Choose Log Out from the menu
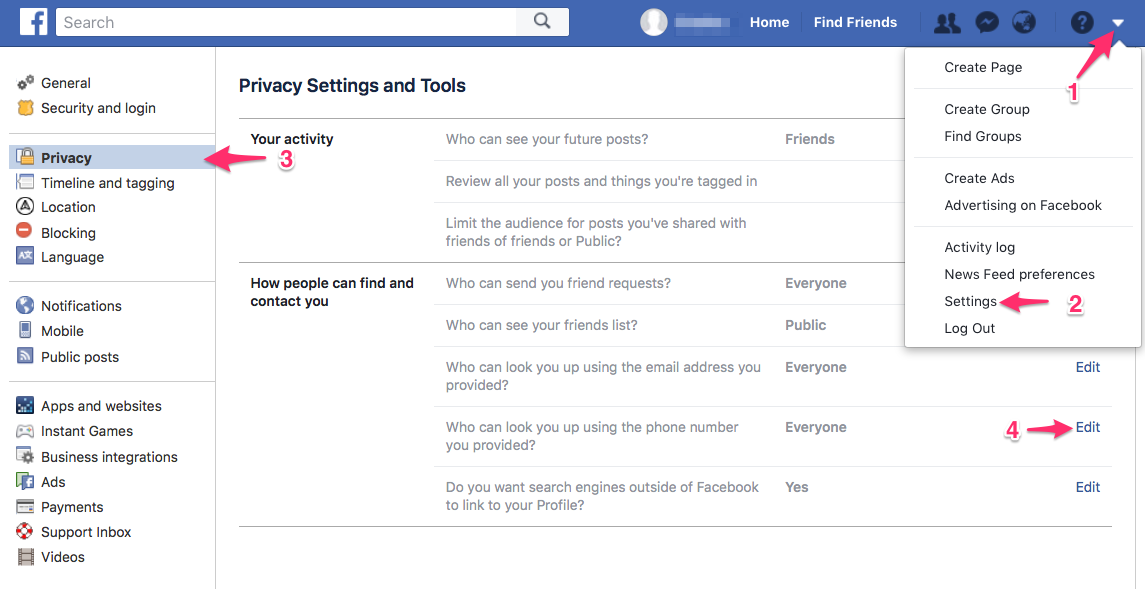The image size is (1145, 589). pyautogui.click(x=969, y=328)
